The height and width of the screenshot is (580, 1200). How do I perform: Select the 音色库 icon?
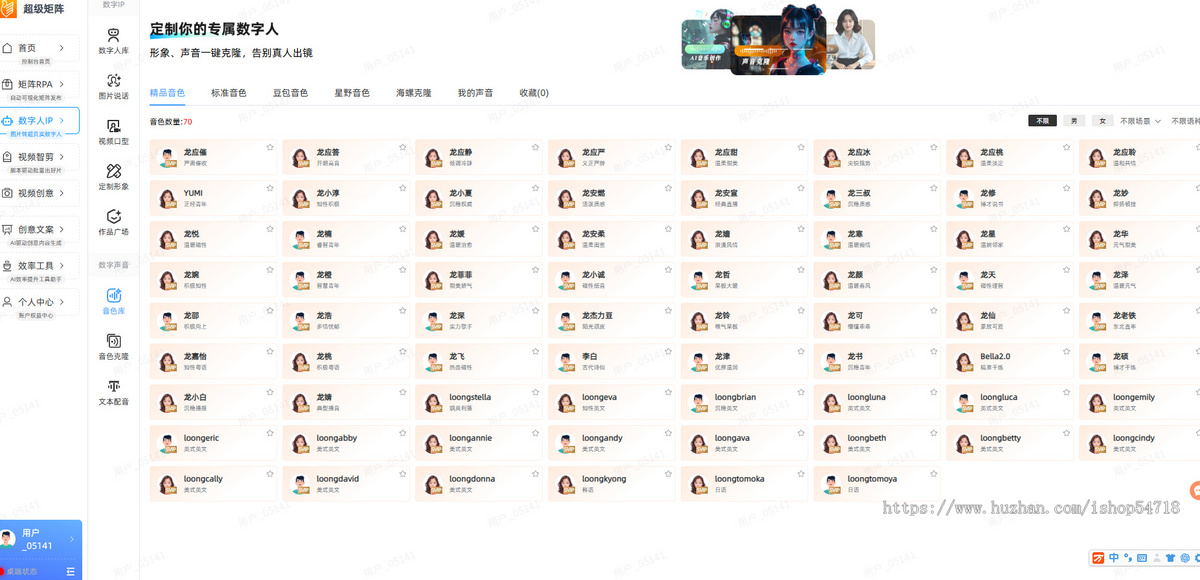point(113,295)
